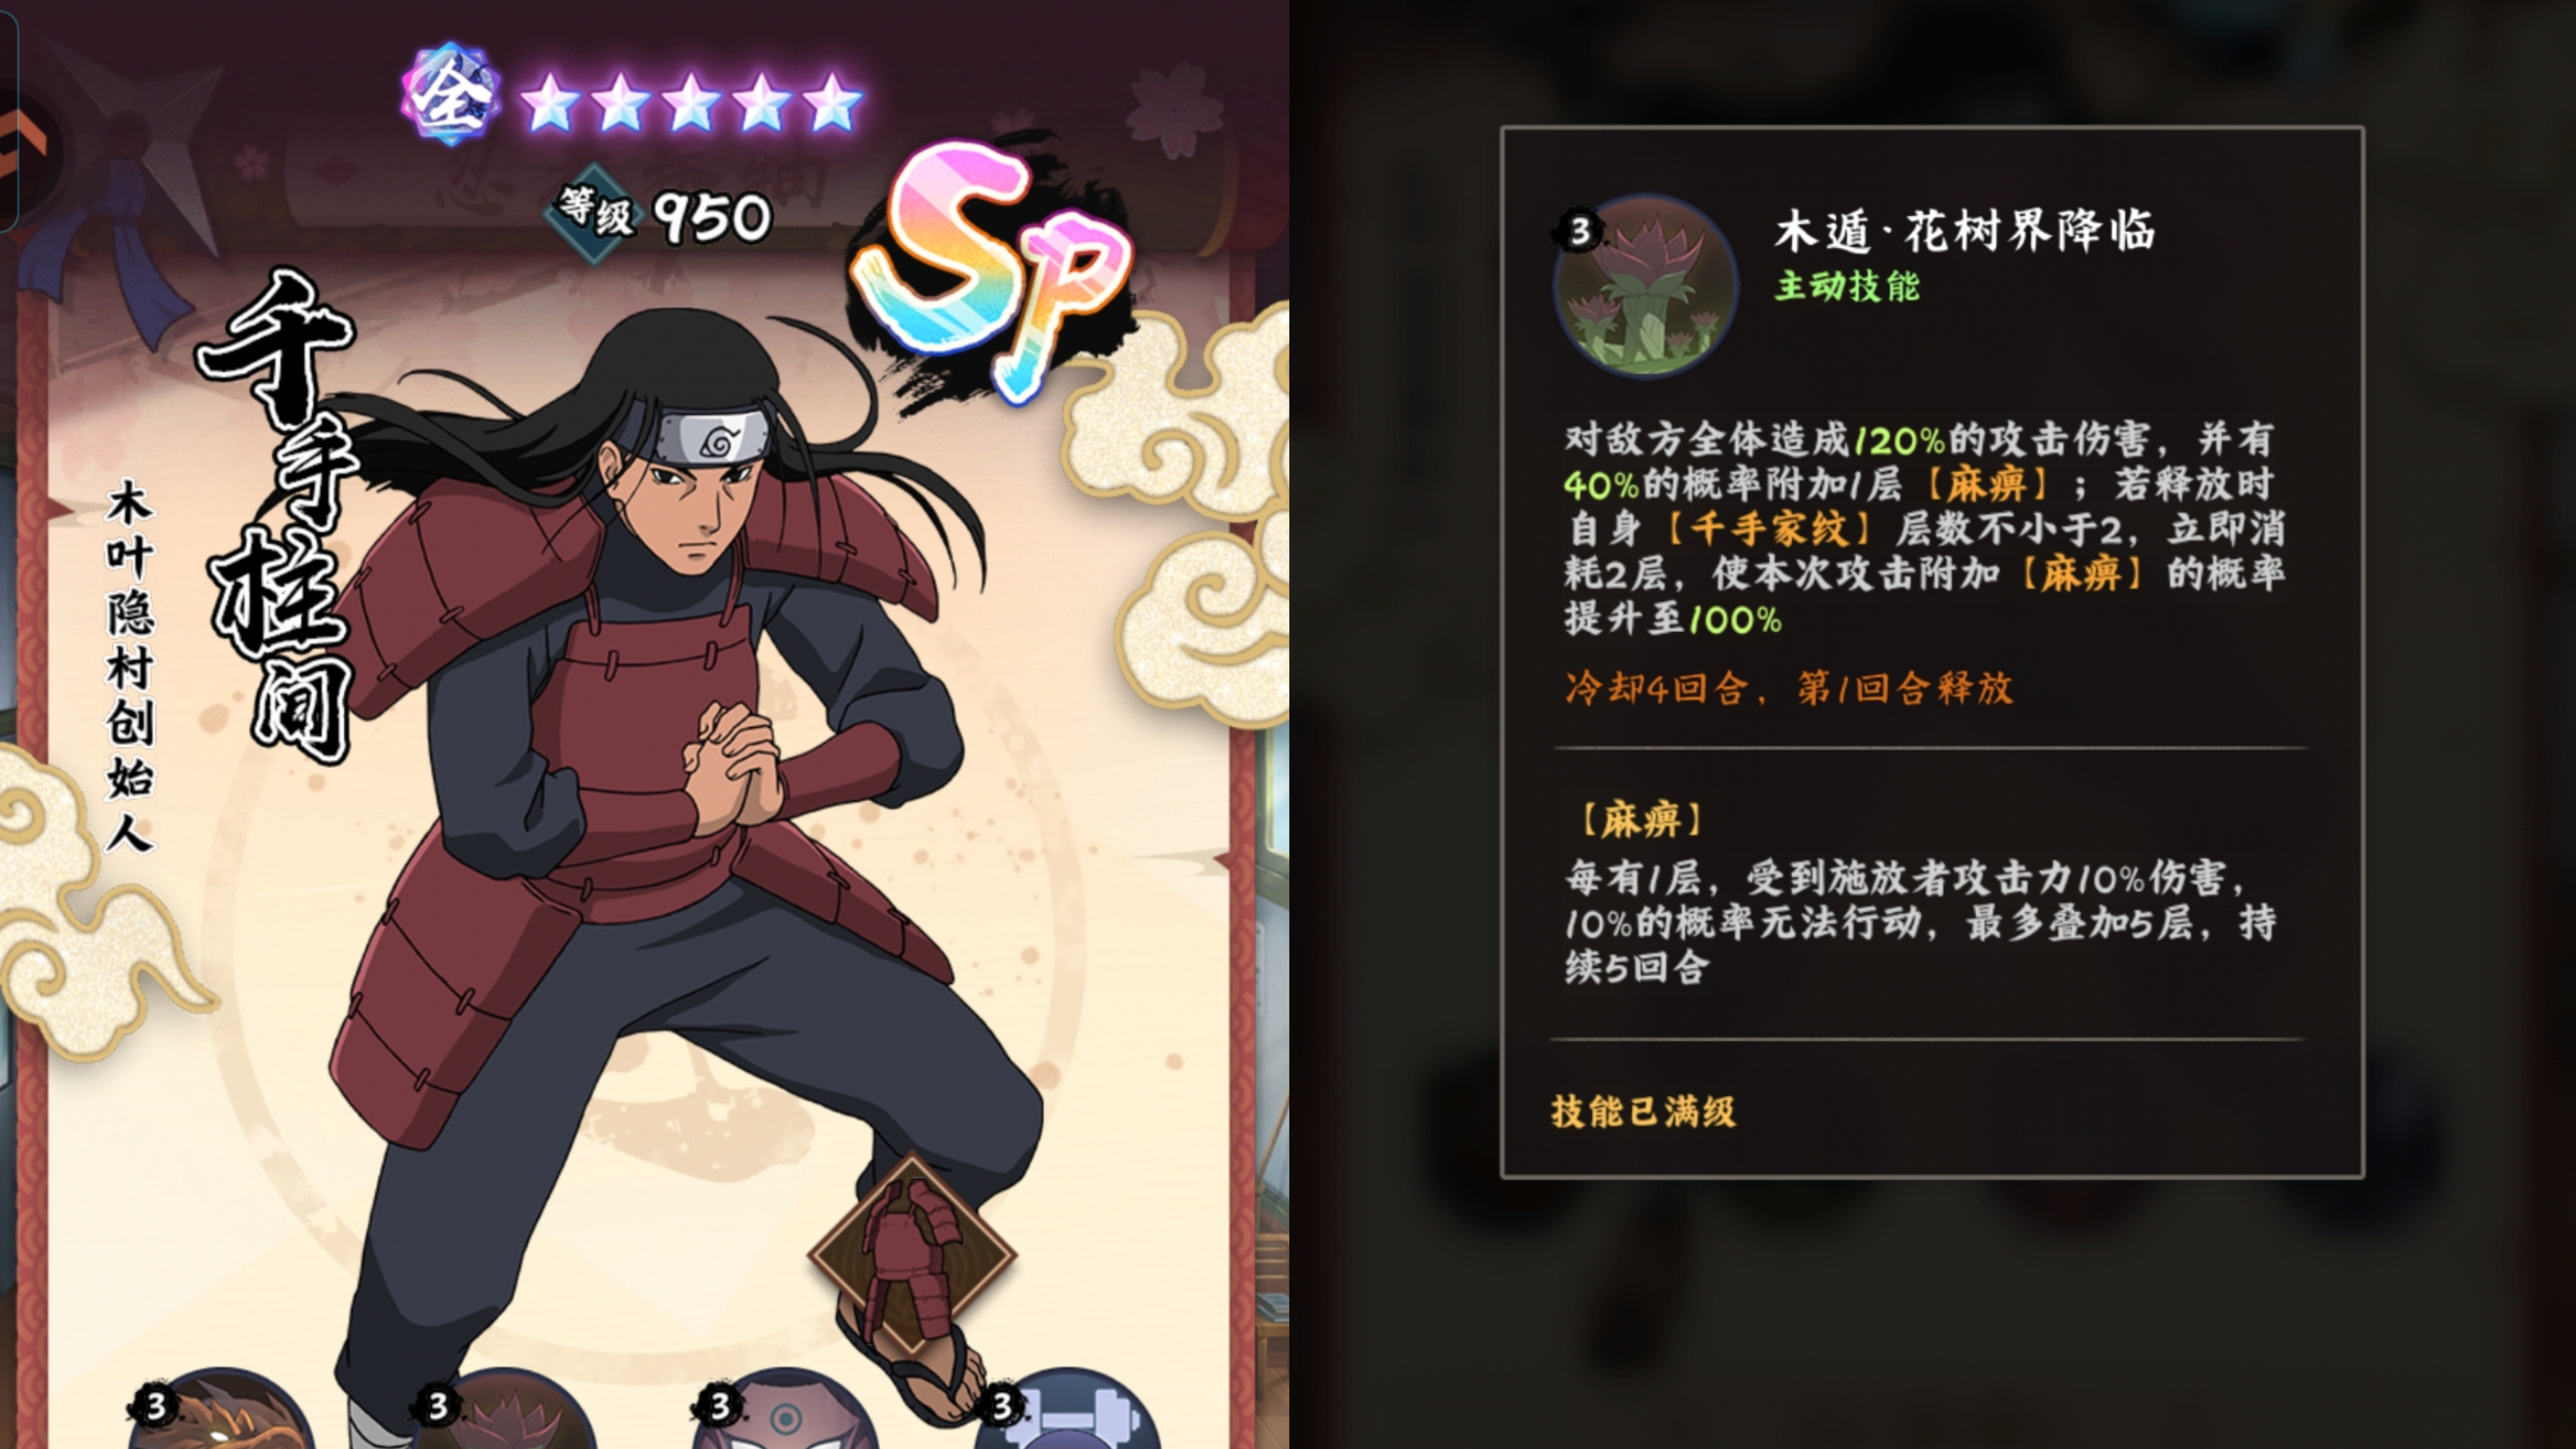The width and height of the screenshot is (2576, 1449).
Task: Tap the five-star rating row
Action: point(691,102)
